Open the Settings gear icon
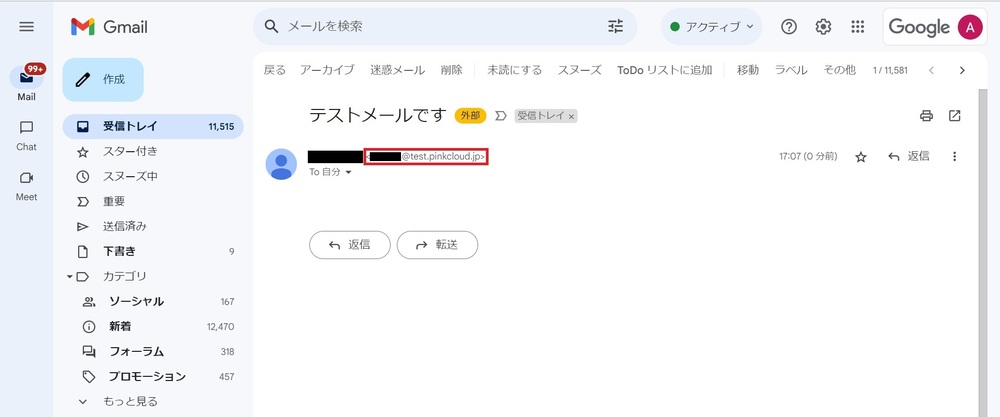Screen dimensions: 1000x417 coord(823,27)
